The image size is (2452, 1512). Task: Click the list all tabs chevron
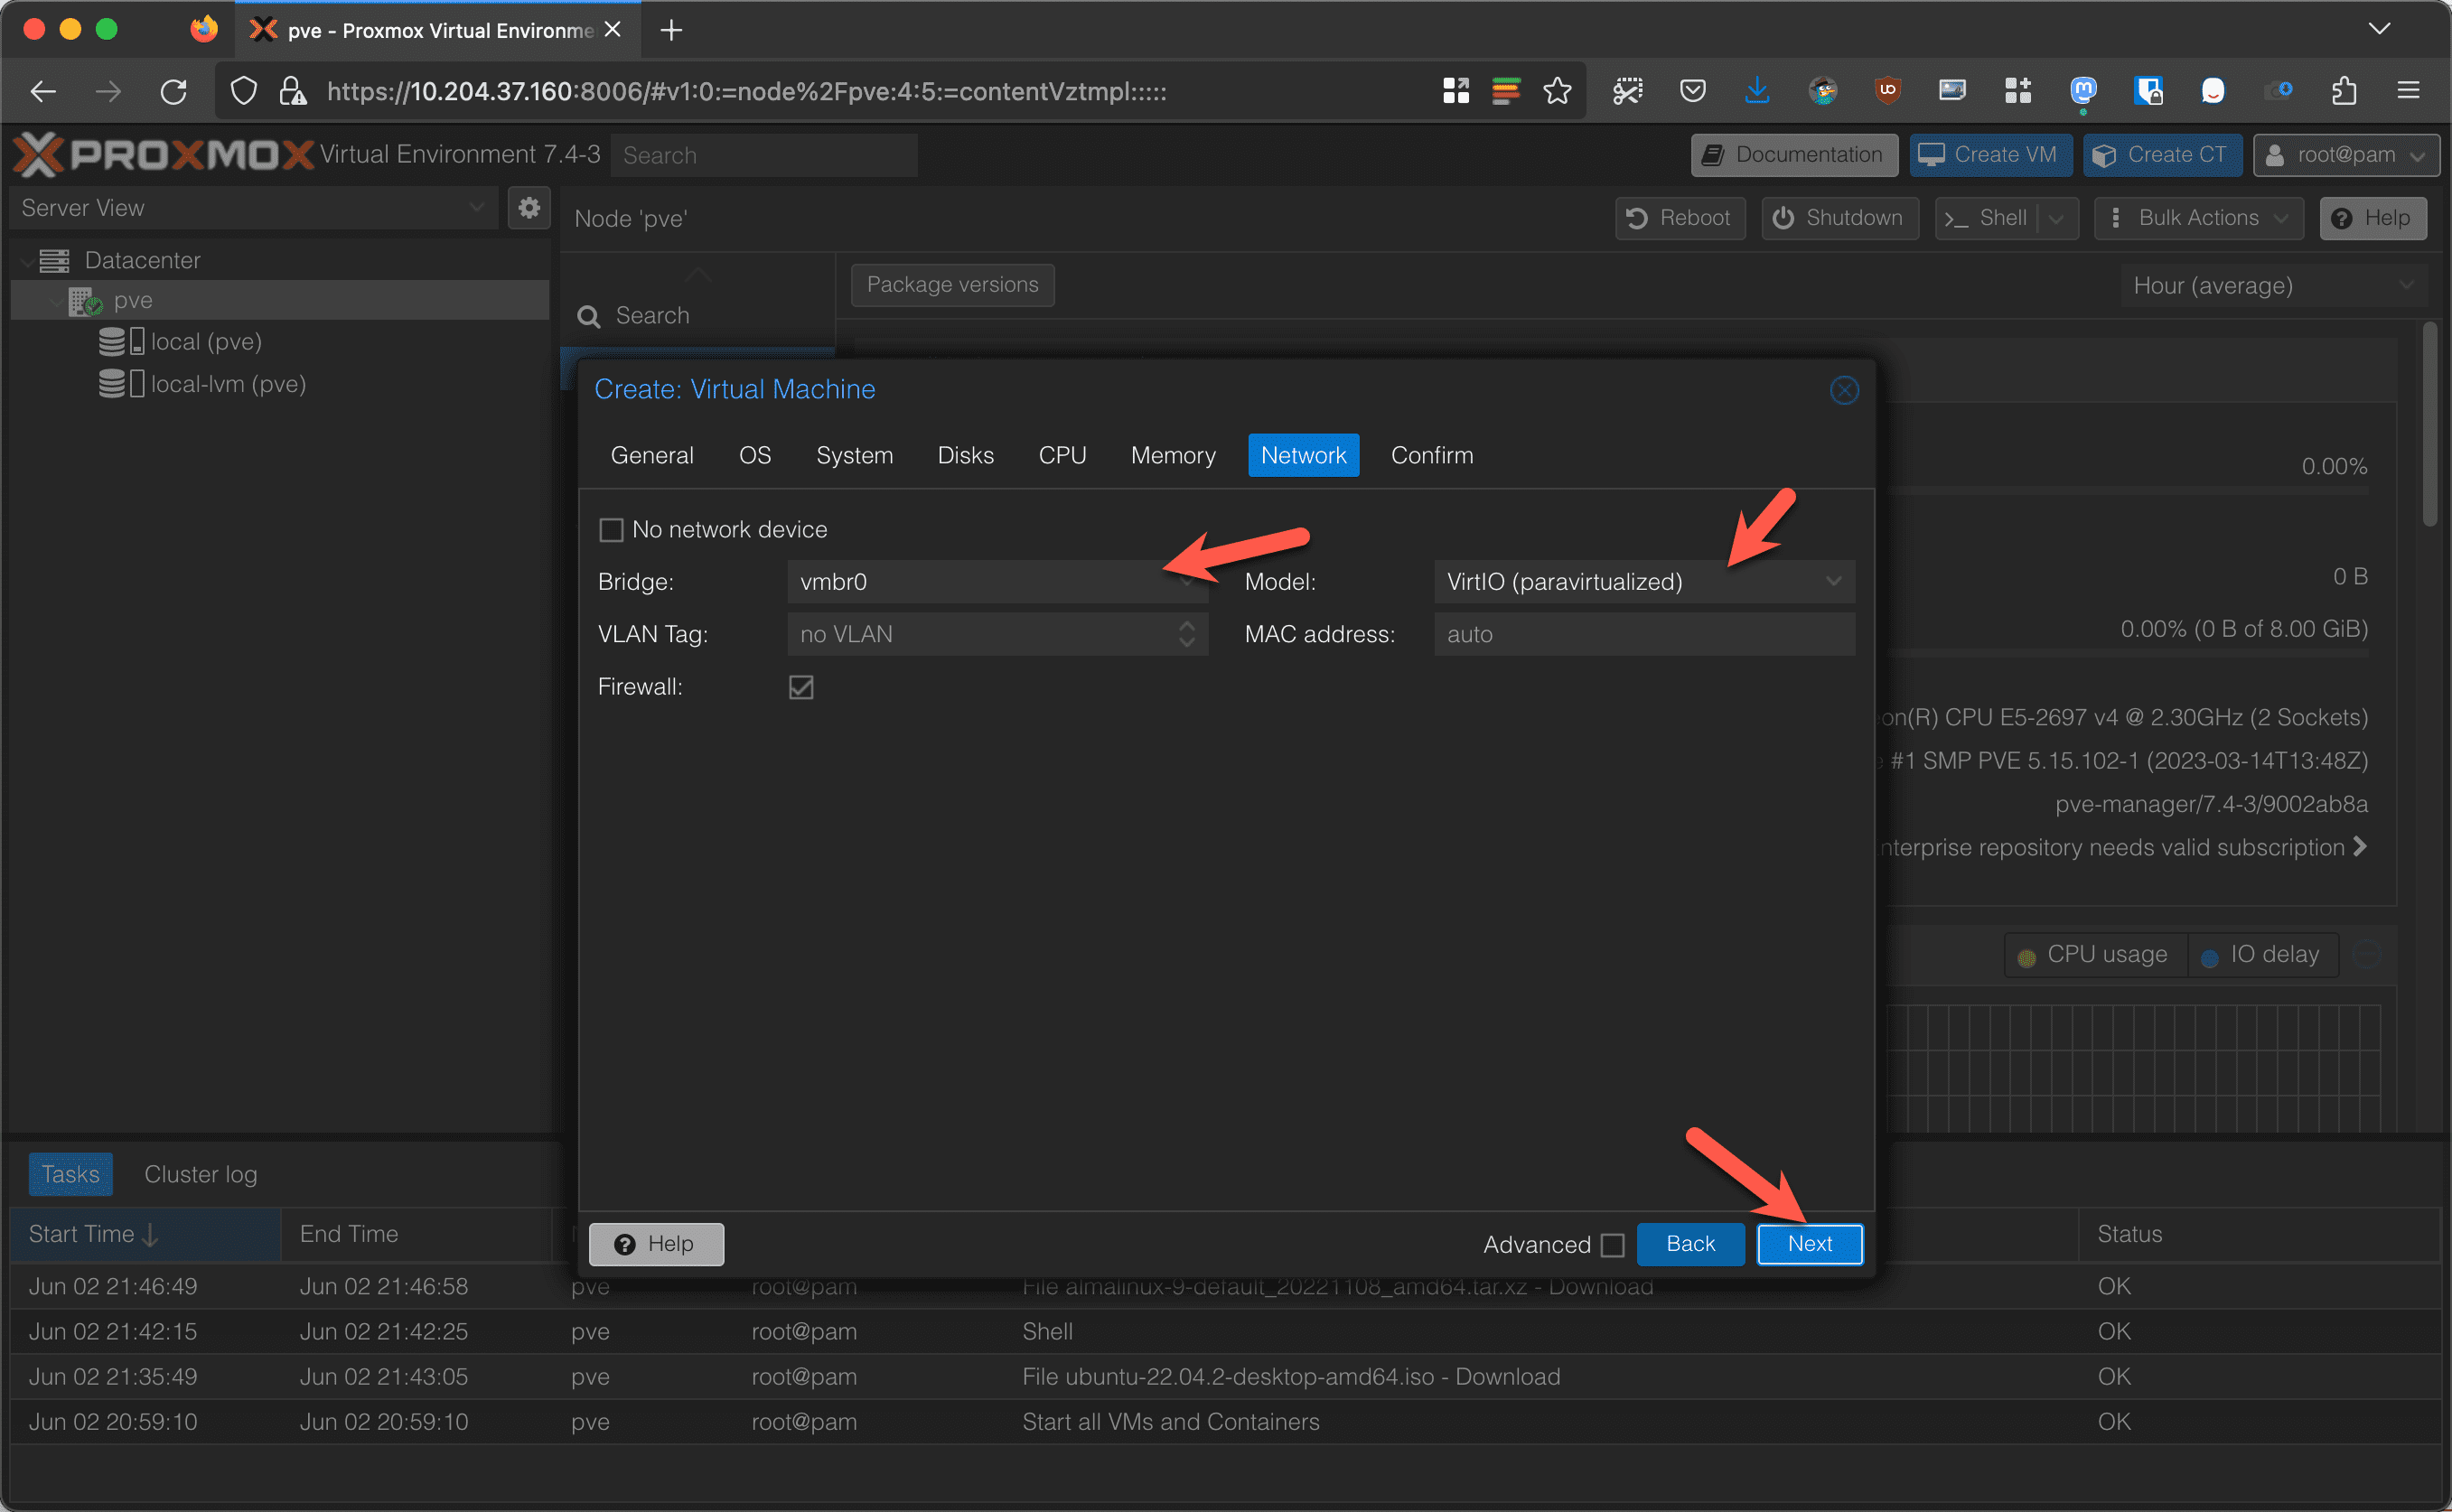(x=2379, y=29)
